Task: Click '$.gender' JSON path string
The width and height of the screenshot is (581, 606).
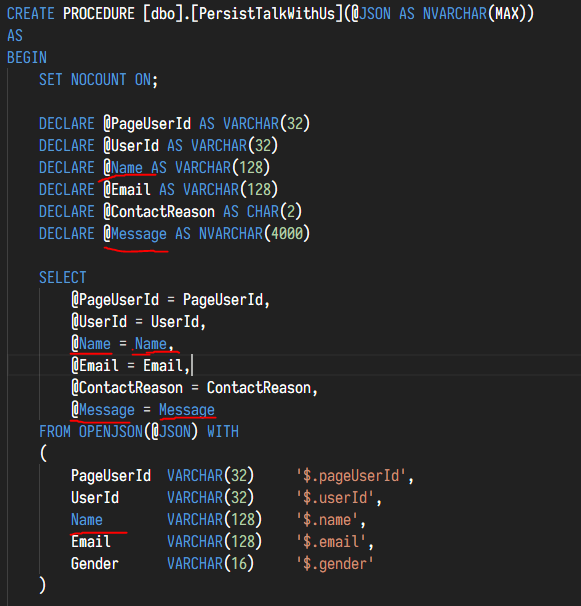Action: pos(335,564)
